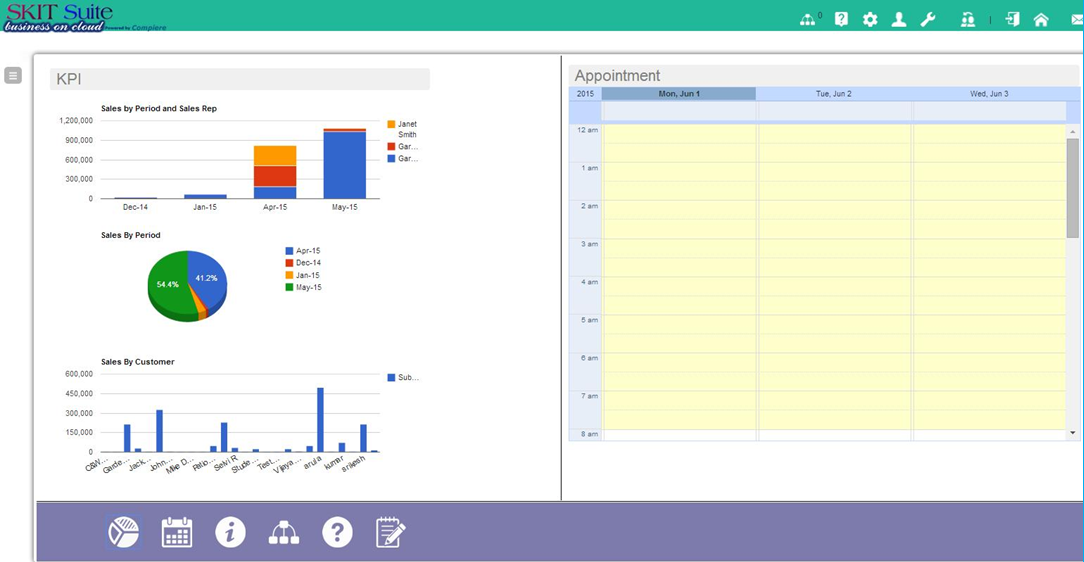This screenshot has height=562, width=1084.
Task: Open the mail envelope icon in header
Action: (x=1076, y=19)
